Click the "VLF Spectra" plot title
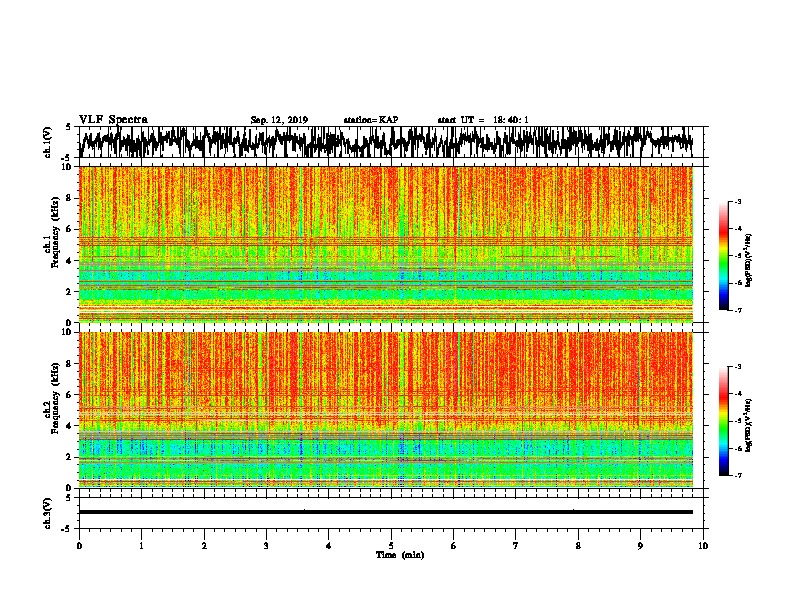792x612 pixels. click(x=113, y=119)
